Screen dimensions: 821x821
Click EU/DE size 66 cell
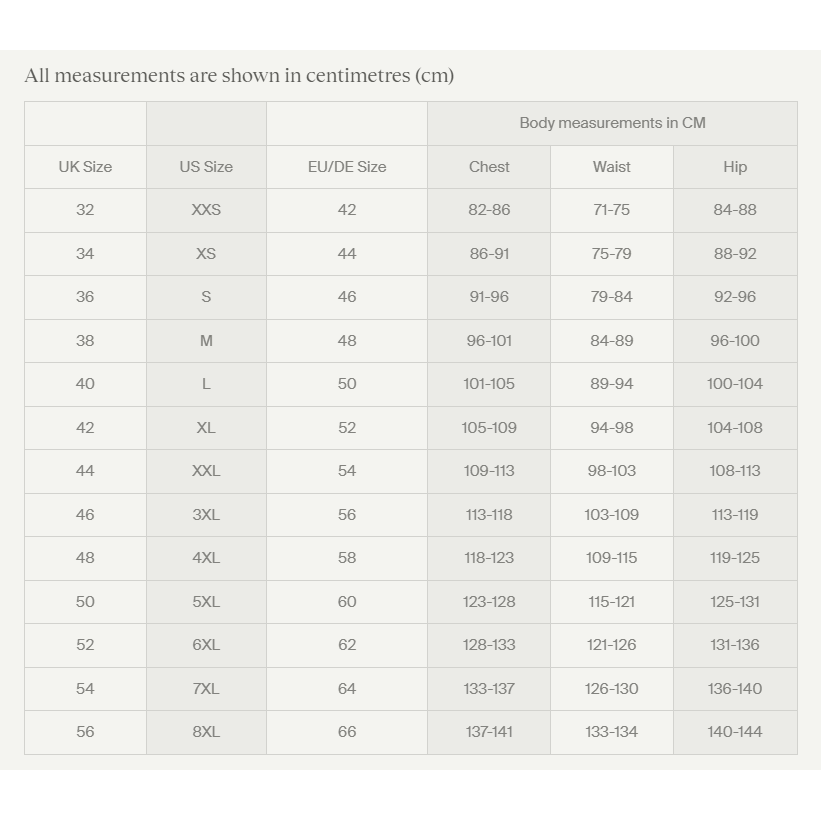[x=347, y=732]
